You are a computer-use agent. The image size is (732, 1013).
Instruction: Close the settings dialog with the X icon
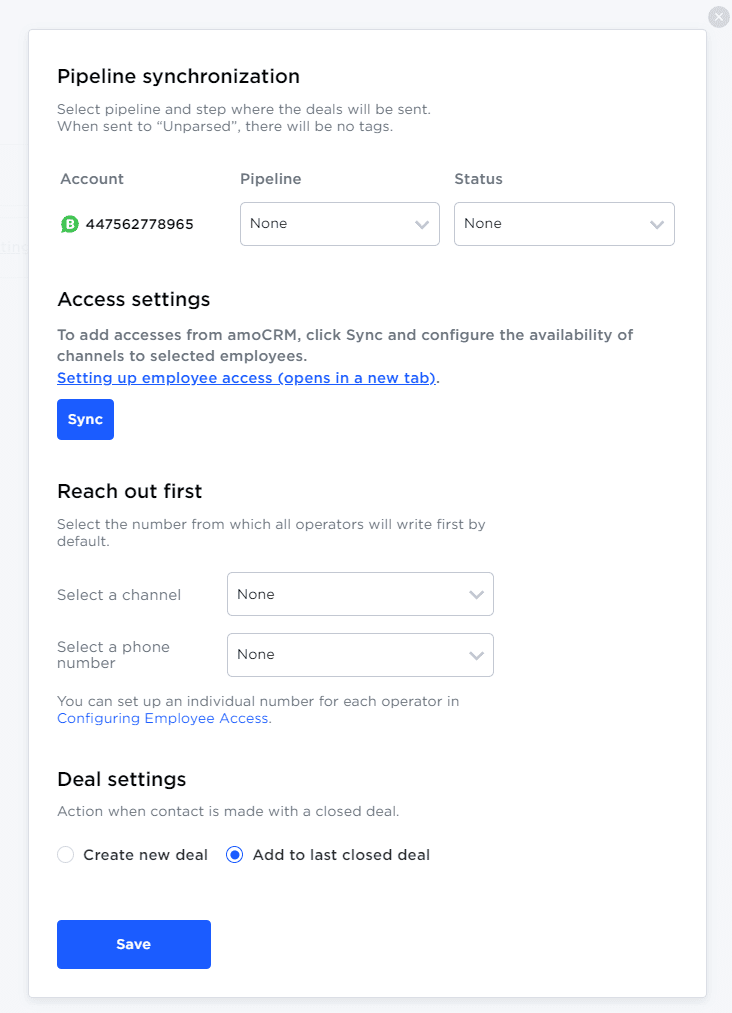[x=718, y=17]
